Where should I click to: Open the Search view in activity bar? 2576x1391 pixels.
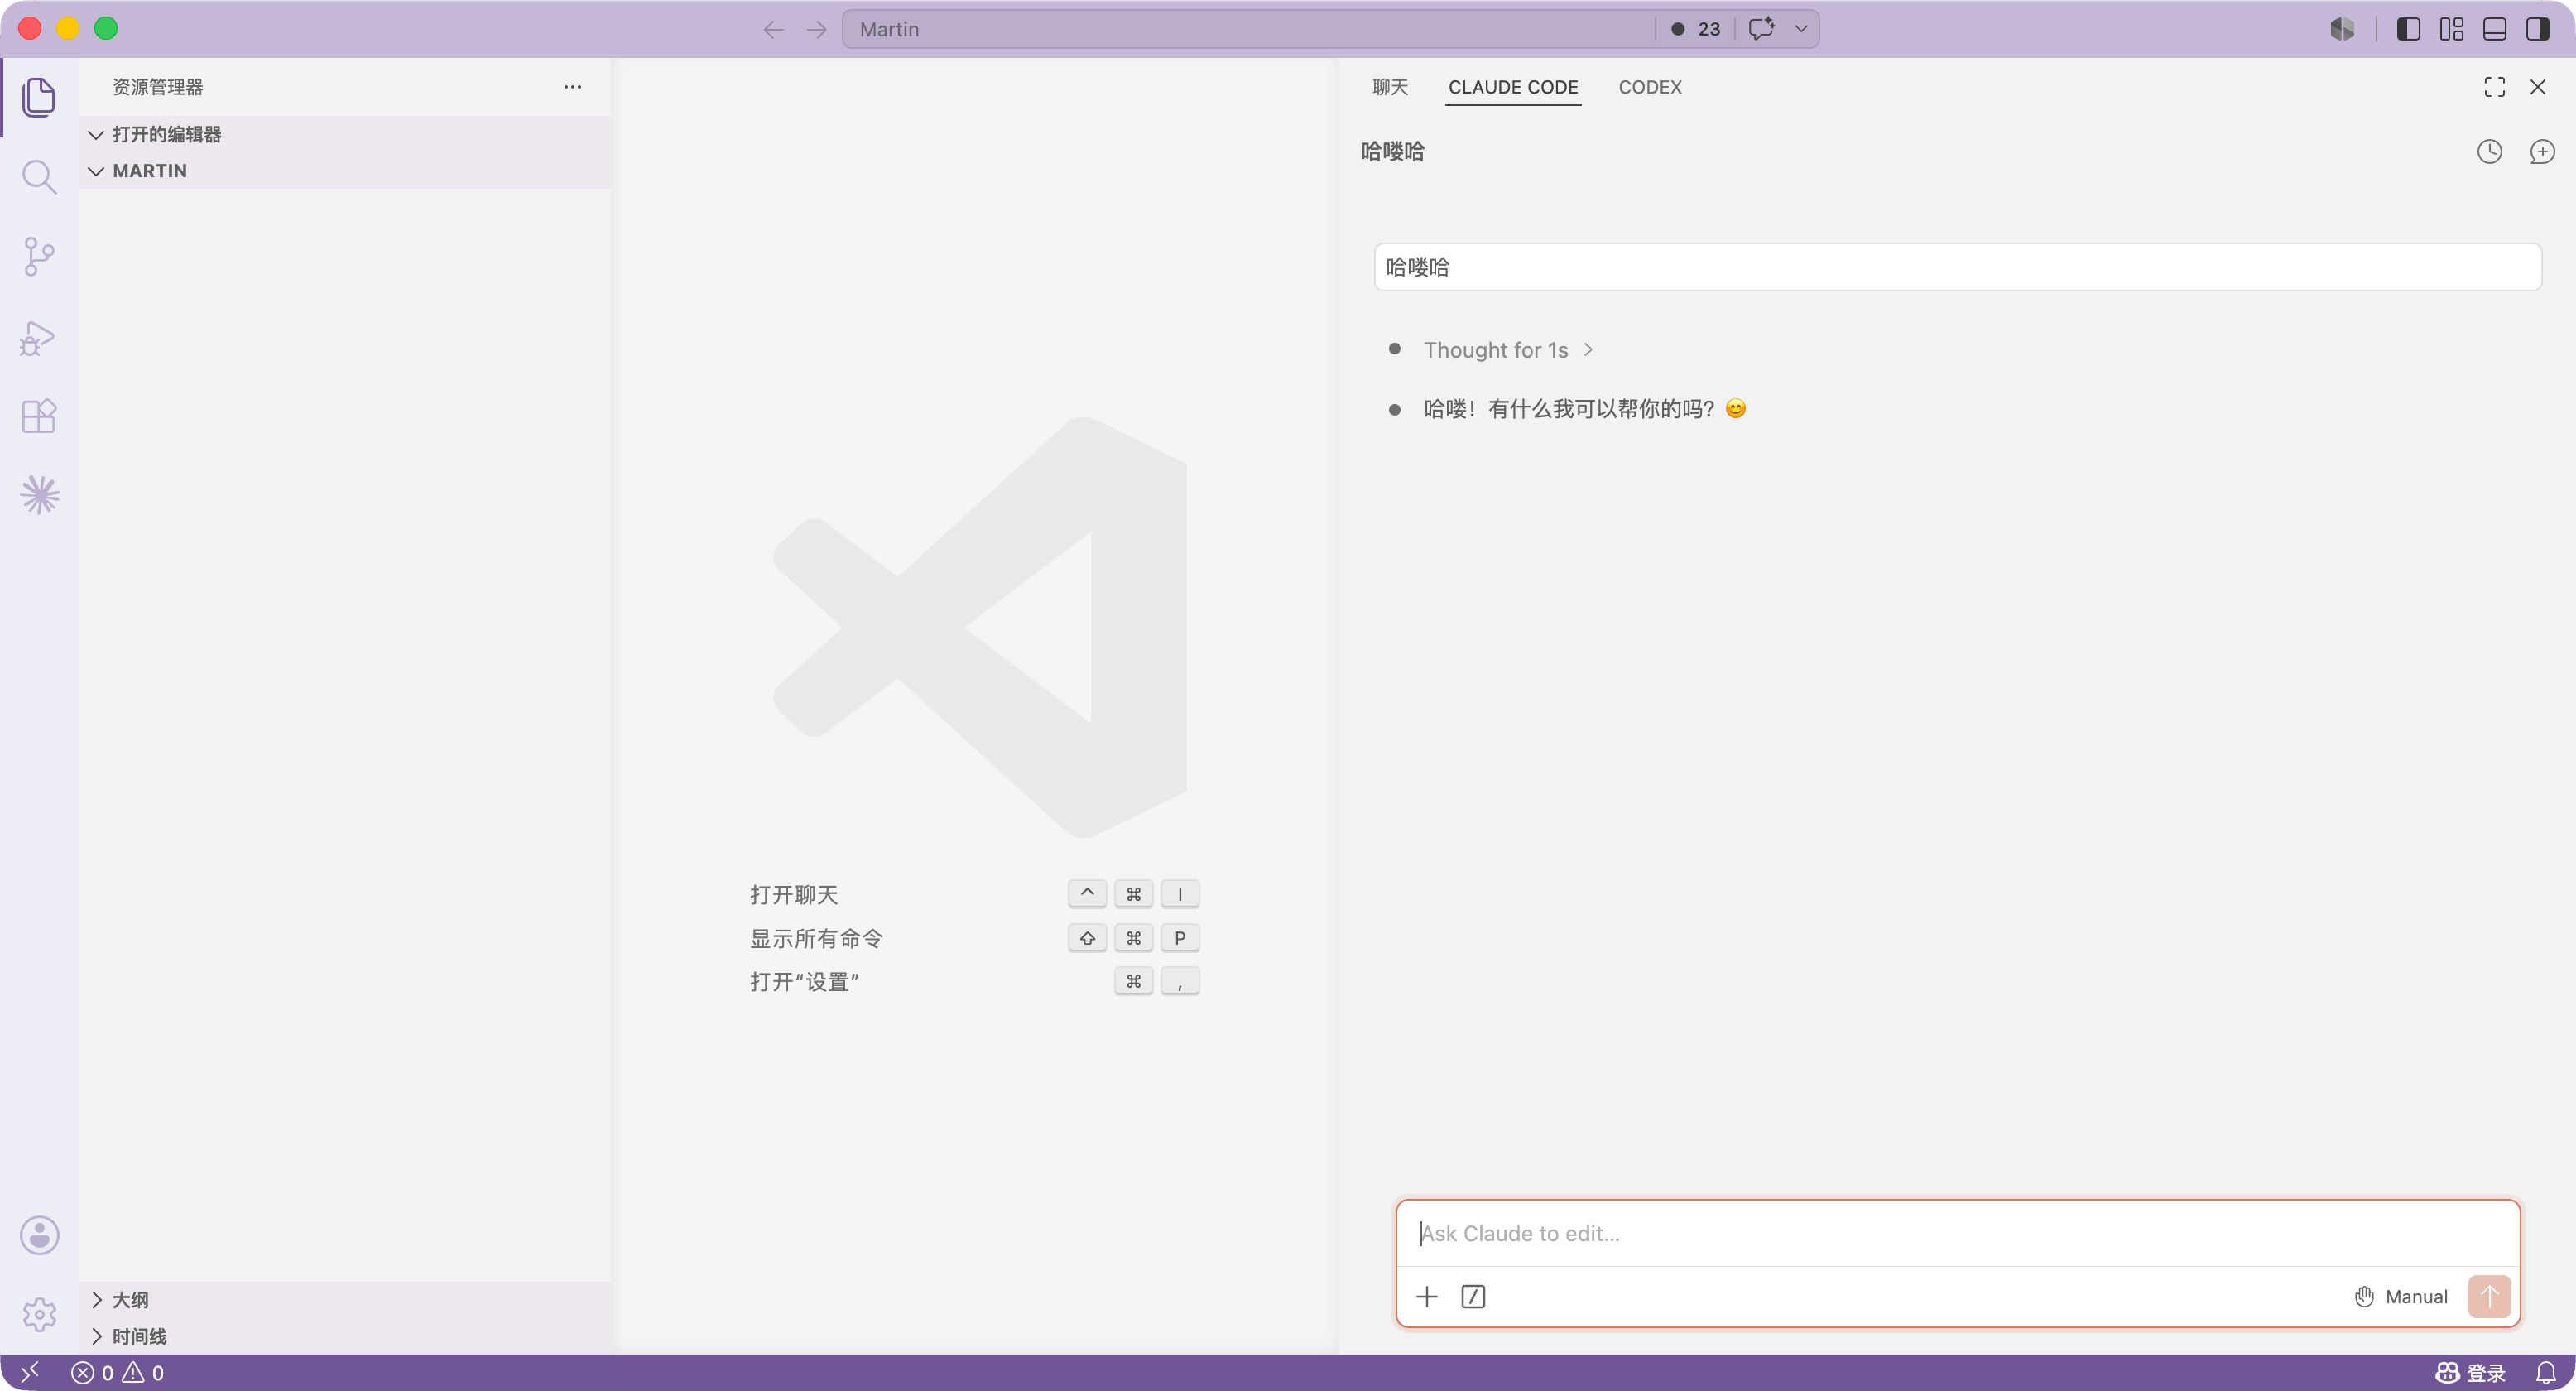tap(39, 177)
